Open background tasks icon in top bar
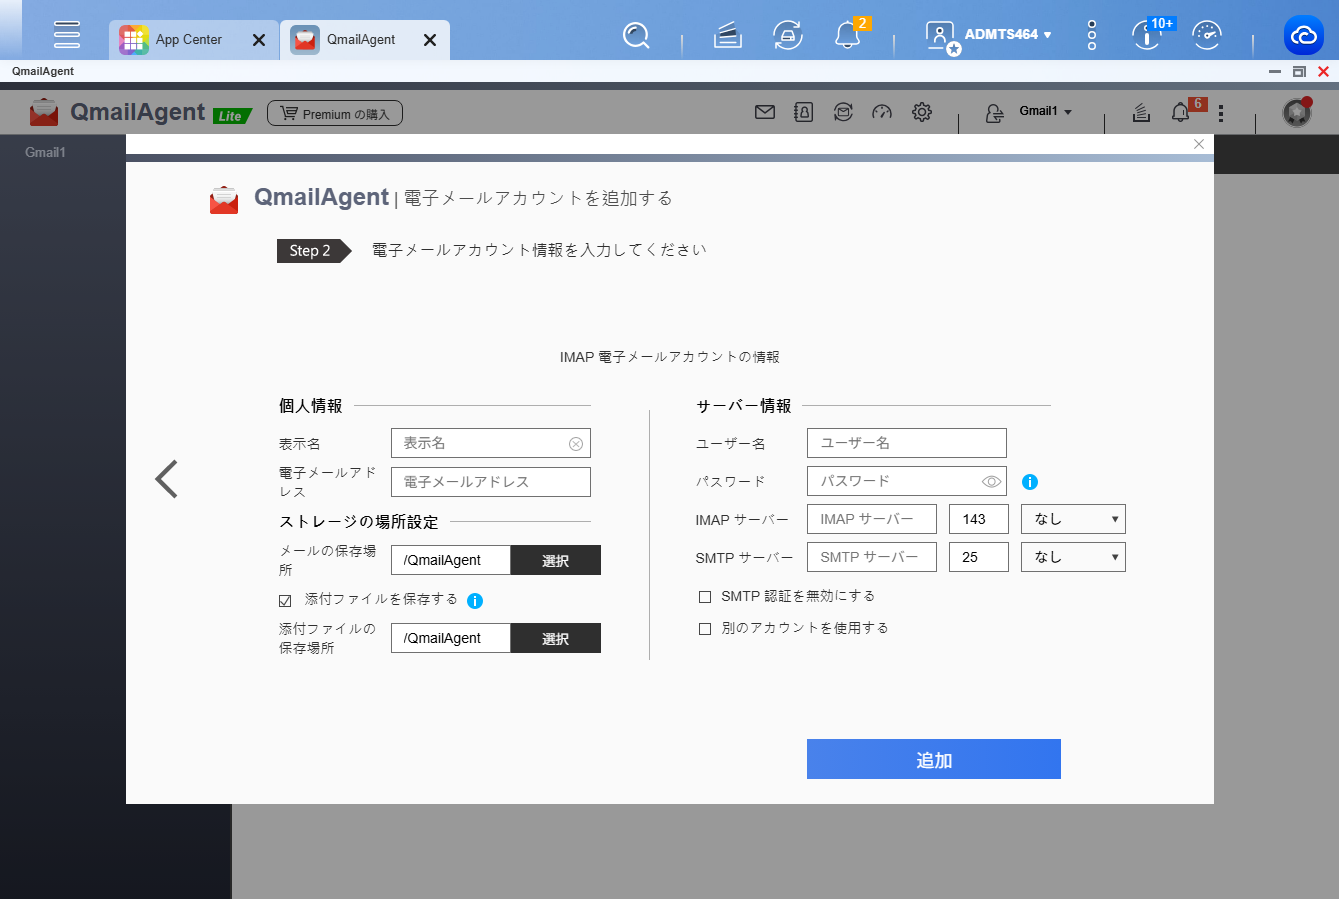The image size is (1339, 899). point(728,36)
